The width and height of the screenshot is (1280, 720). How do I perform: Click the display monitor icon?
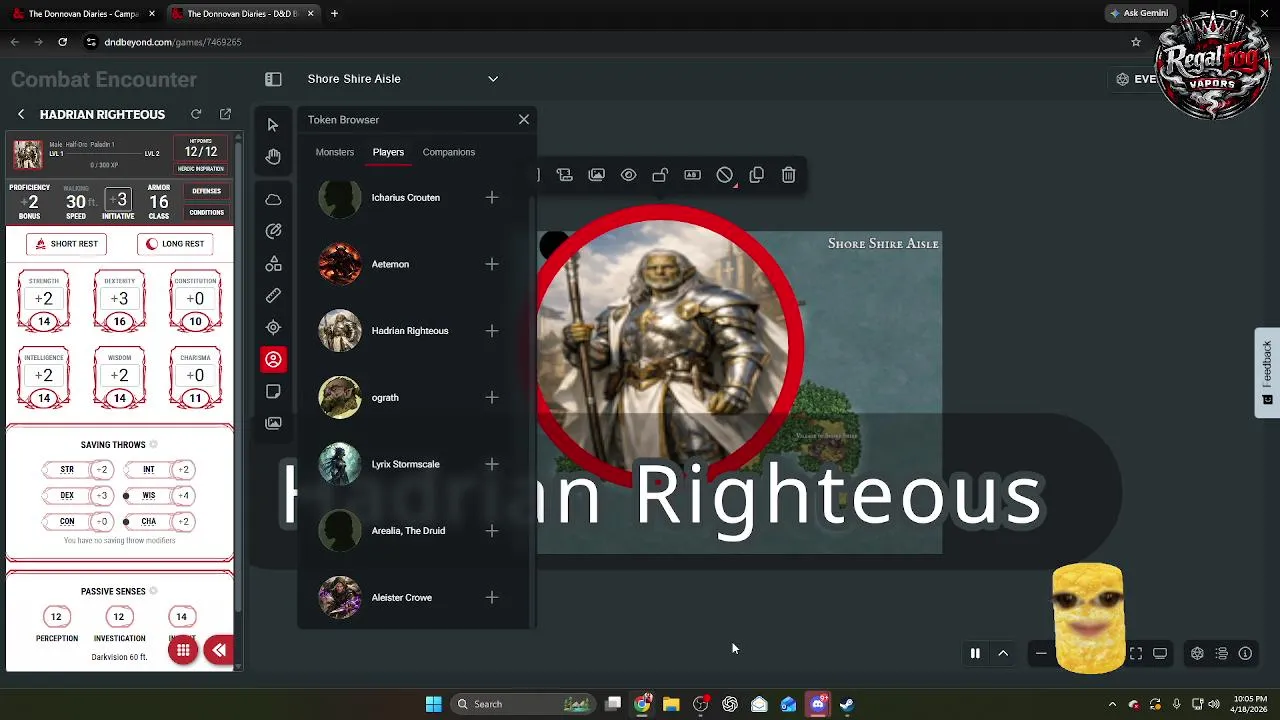pyautogui.click(x=1160, y=653)
